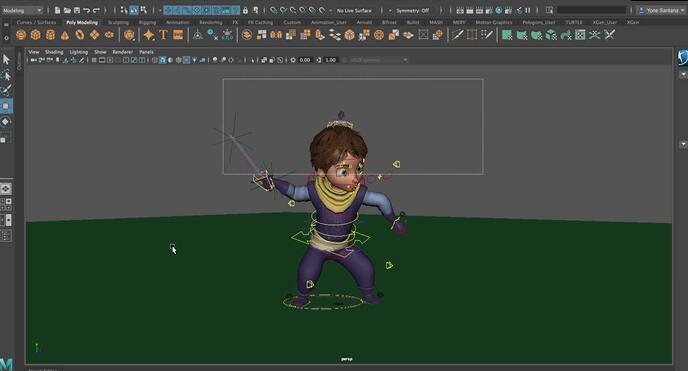The height and width of the screenshot is (371, 688).
Task: Click the Insert Edge Loop tool icon
Action: click(472, 35)
